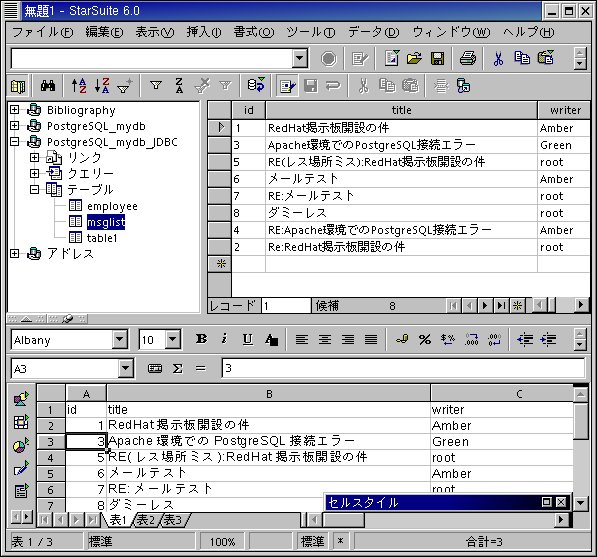Apply percent number format

pyautogui.click(x=425, y=339)
